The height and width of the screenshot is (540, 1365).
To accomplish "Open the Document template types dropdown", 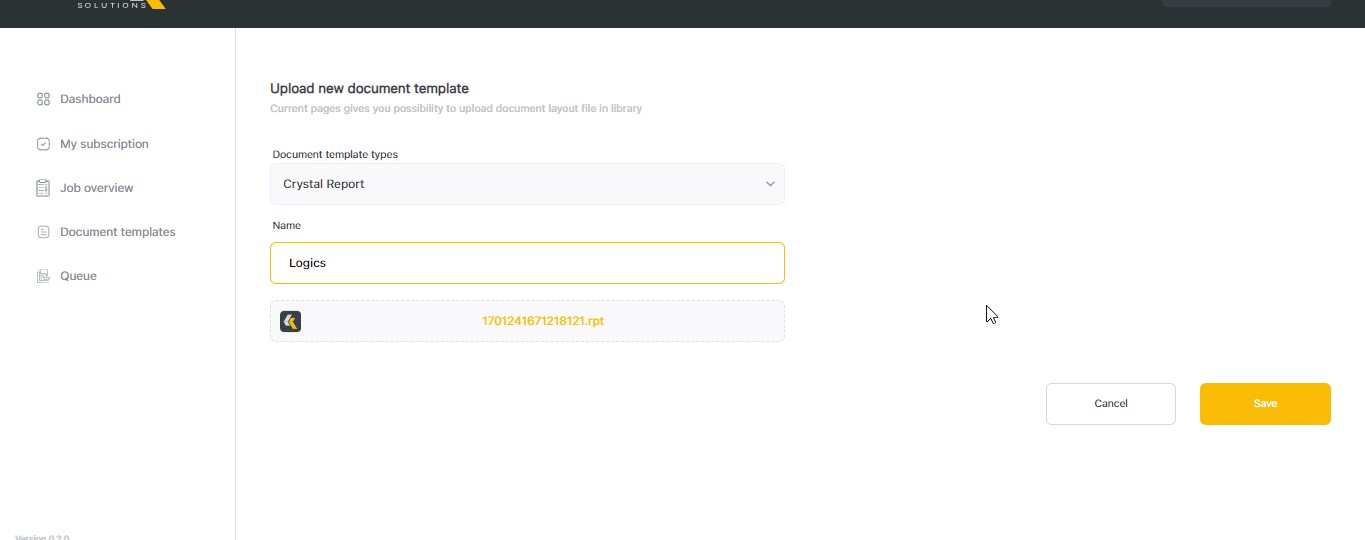I will pos(527,184).
